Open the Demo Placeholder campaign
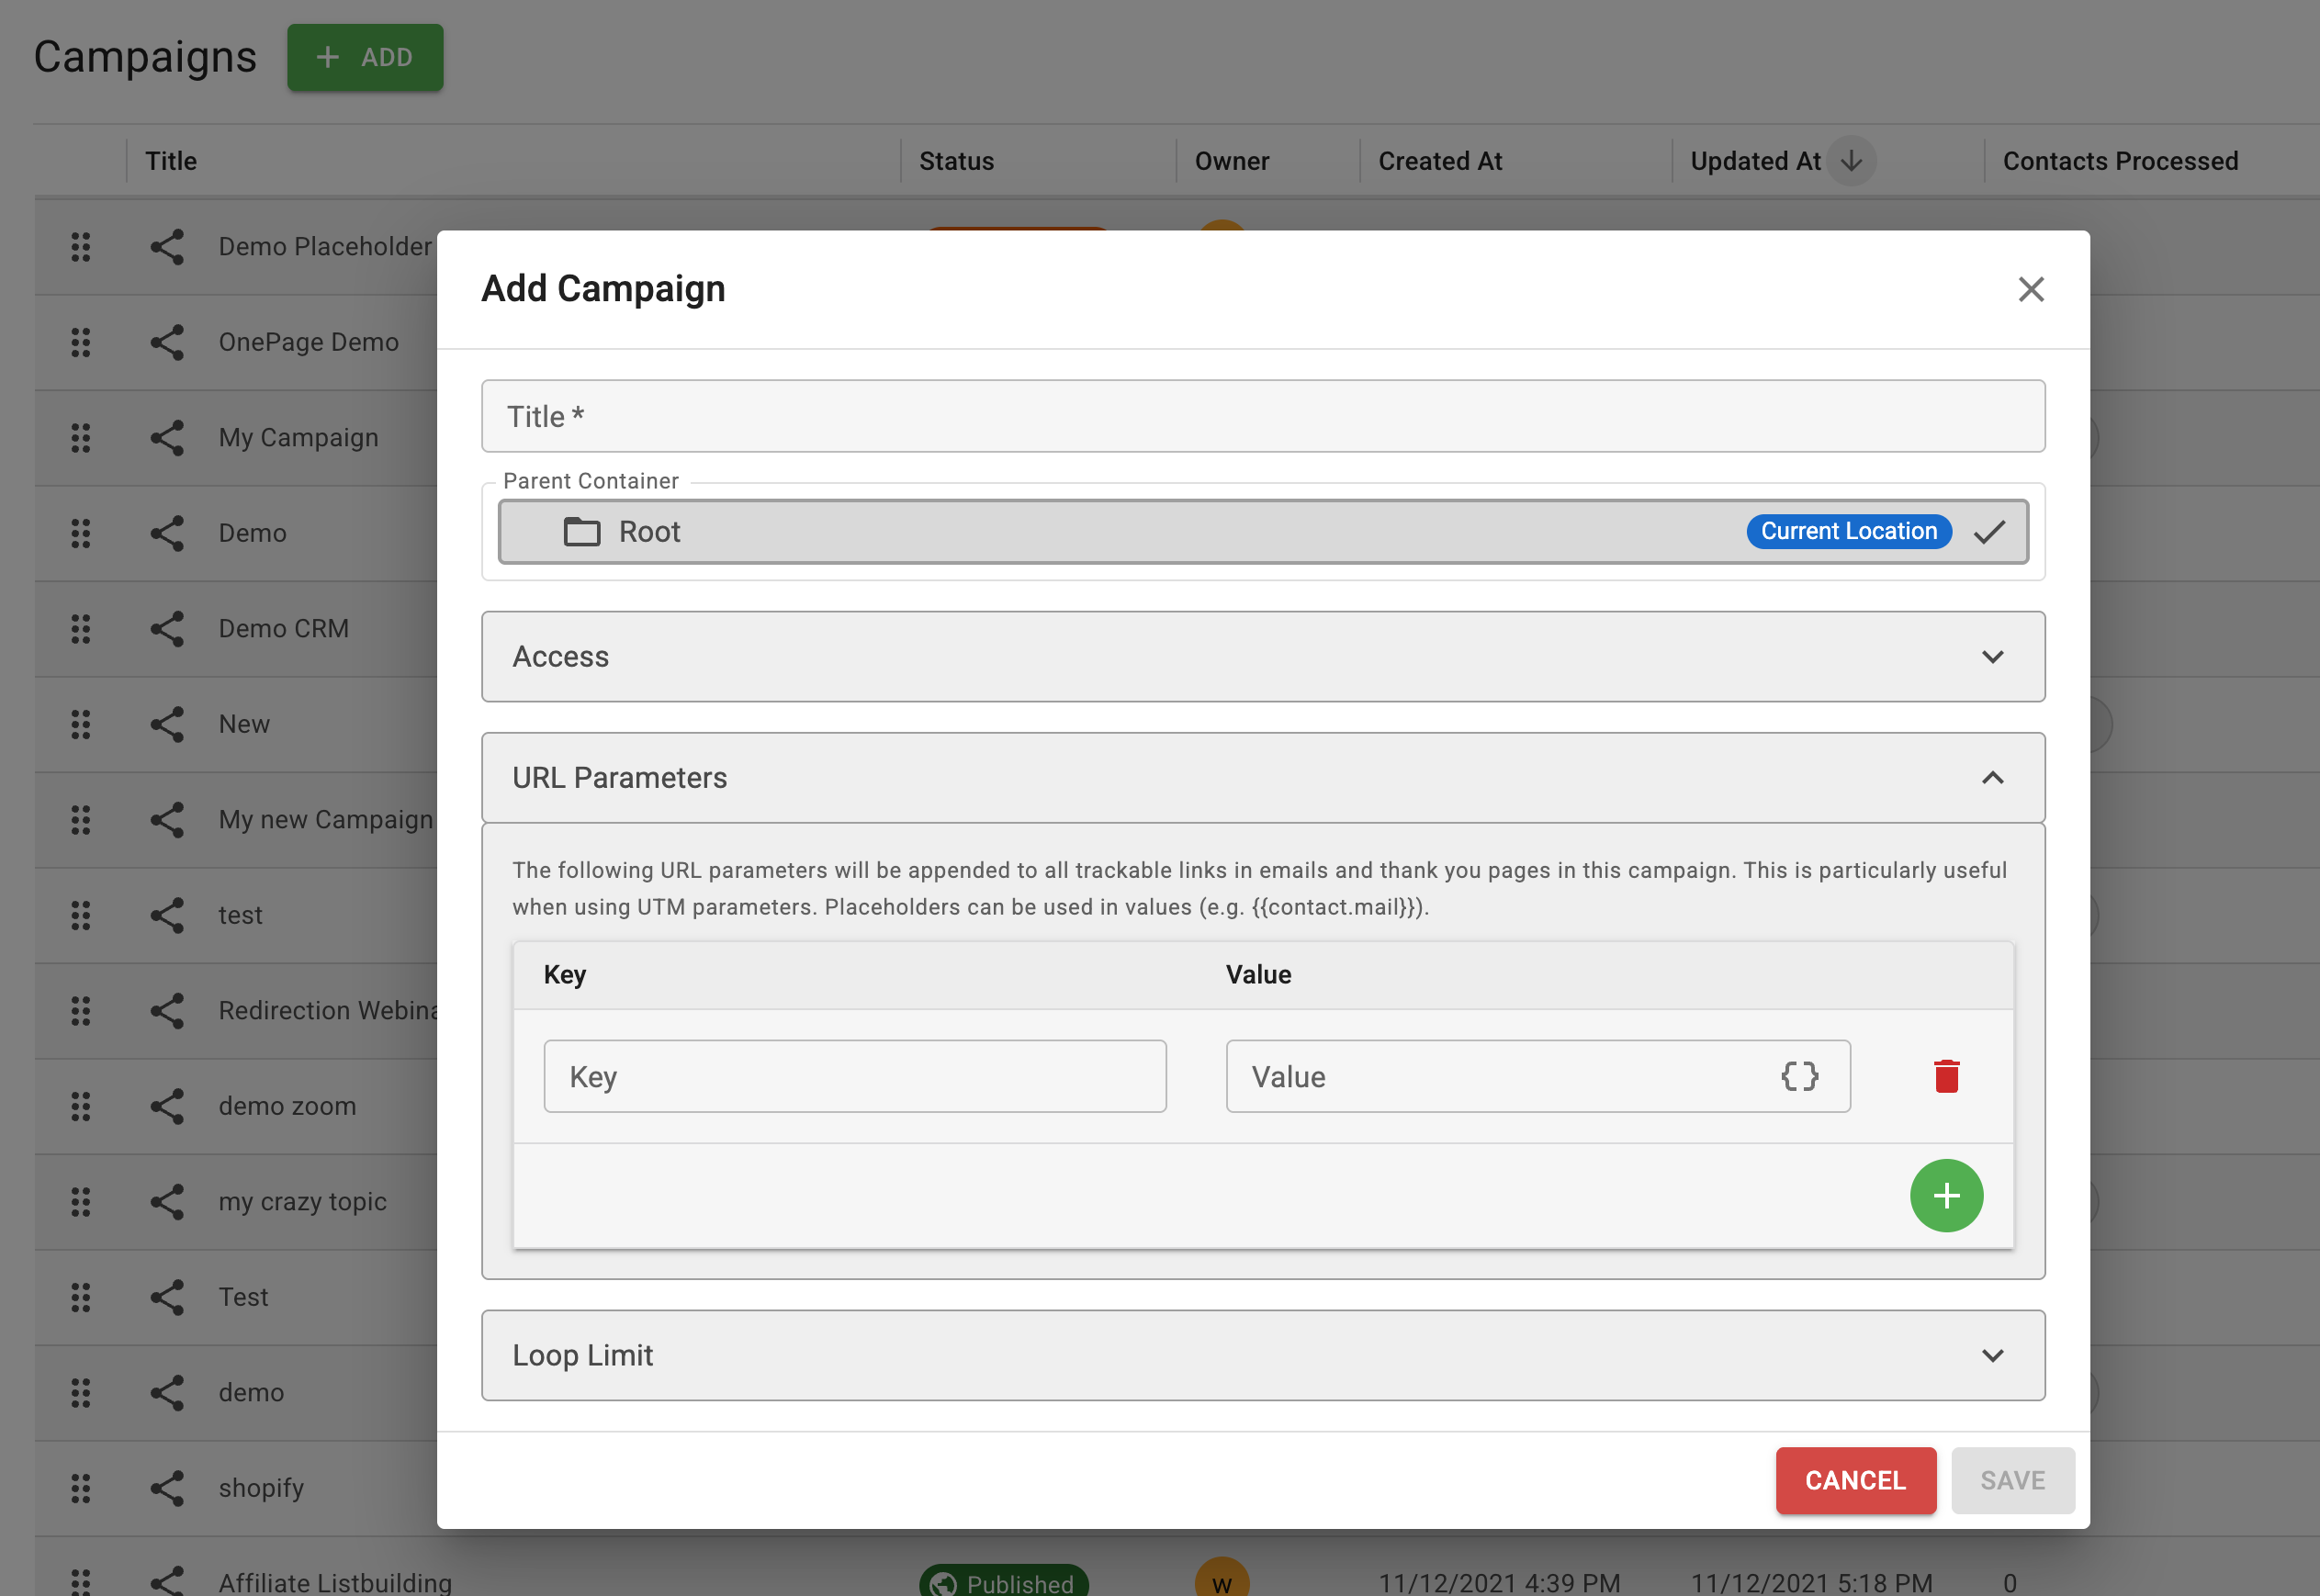Screen dimensions: 2320x1596 [325, 246]
